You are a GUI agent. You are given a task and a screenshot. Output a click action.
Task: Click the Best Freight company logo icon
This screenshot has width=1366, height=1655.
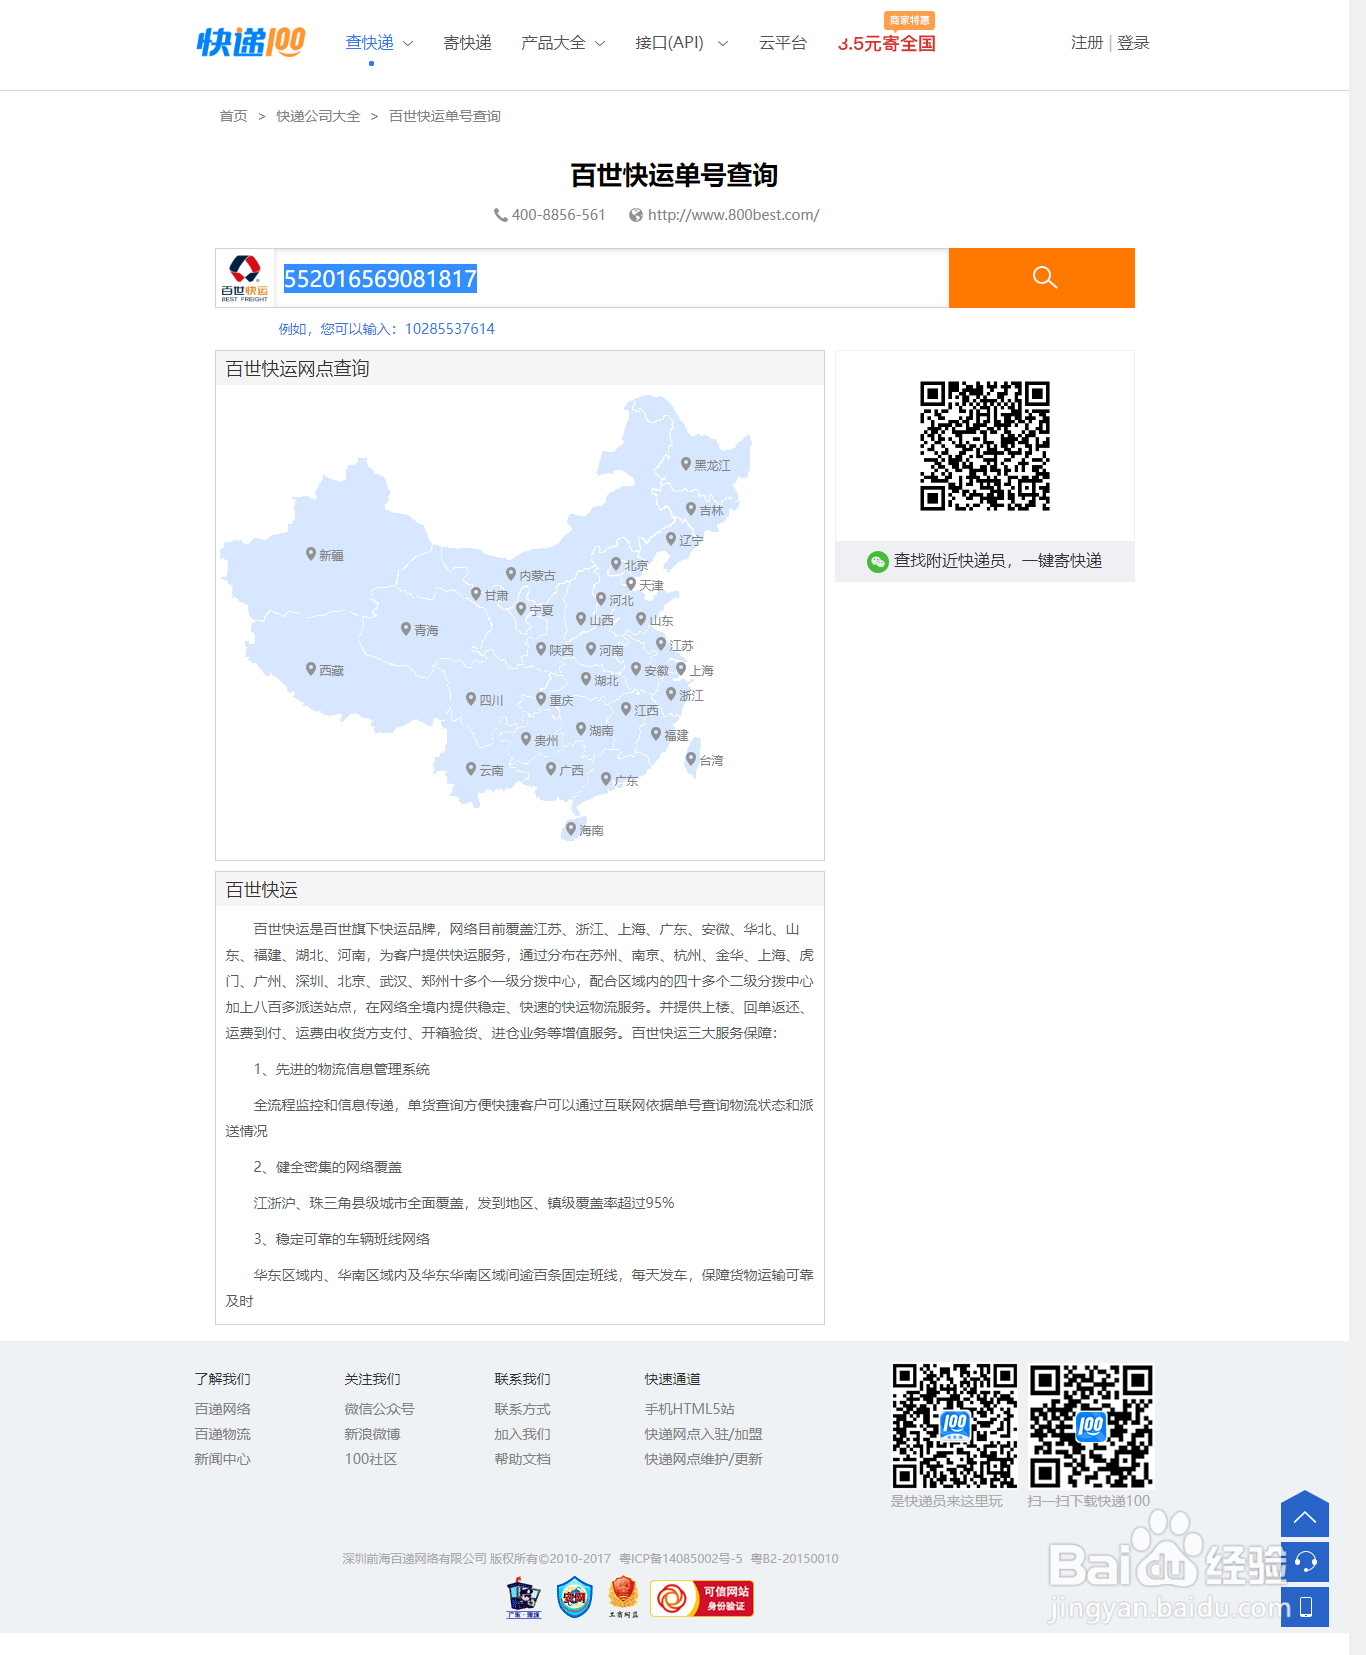[x=245, y=278]
